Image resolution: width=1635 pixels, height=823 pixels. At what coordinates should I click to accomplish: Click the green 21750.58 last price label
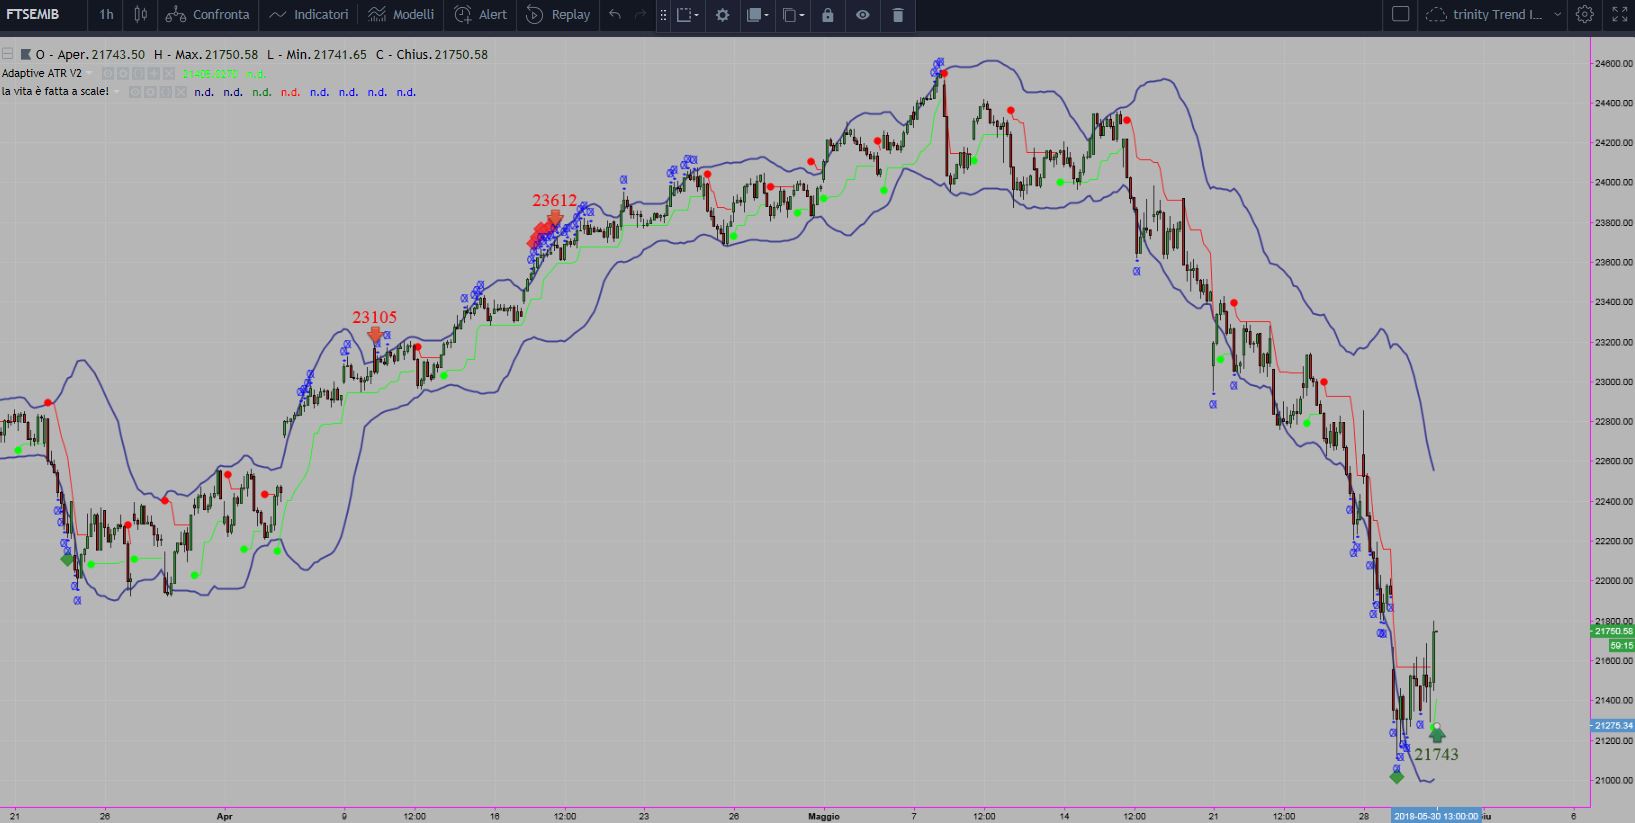(1612, 631)
